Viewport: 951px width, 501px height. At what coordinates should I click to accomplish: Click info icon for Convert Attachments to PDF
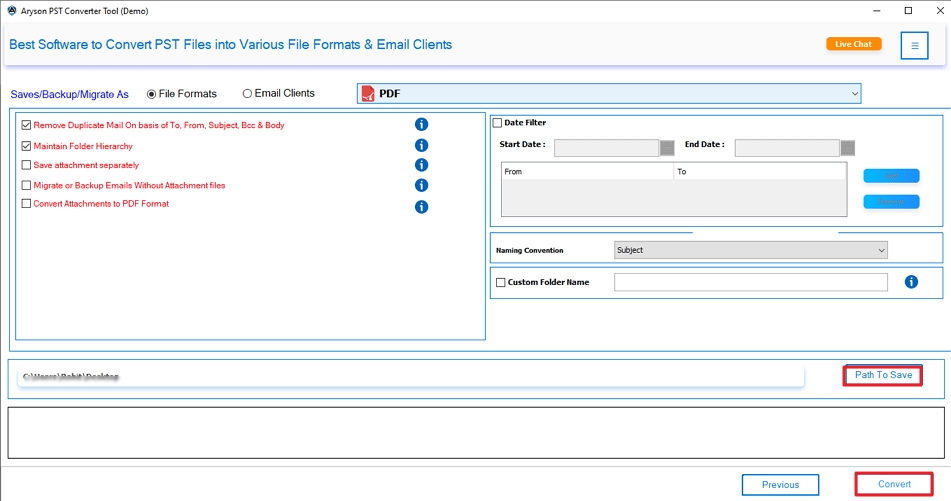click(x=422, y=207)
